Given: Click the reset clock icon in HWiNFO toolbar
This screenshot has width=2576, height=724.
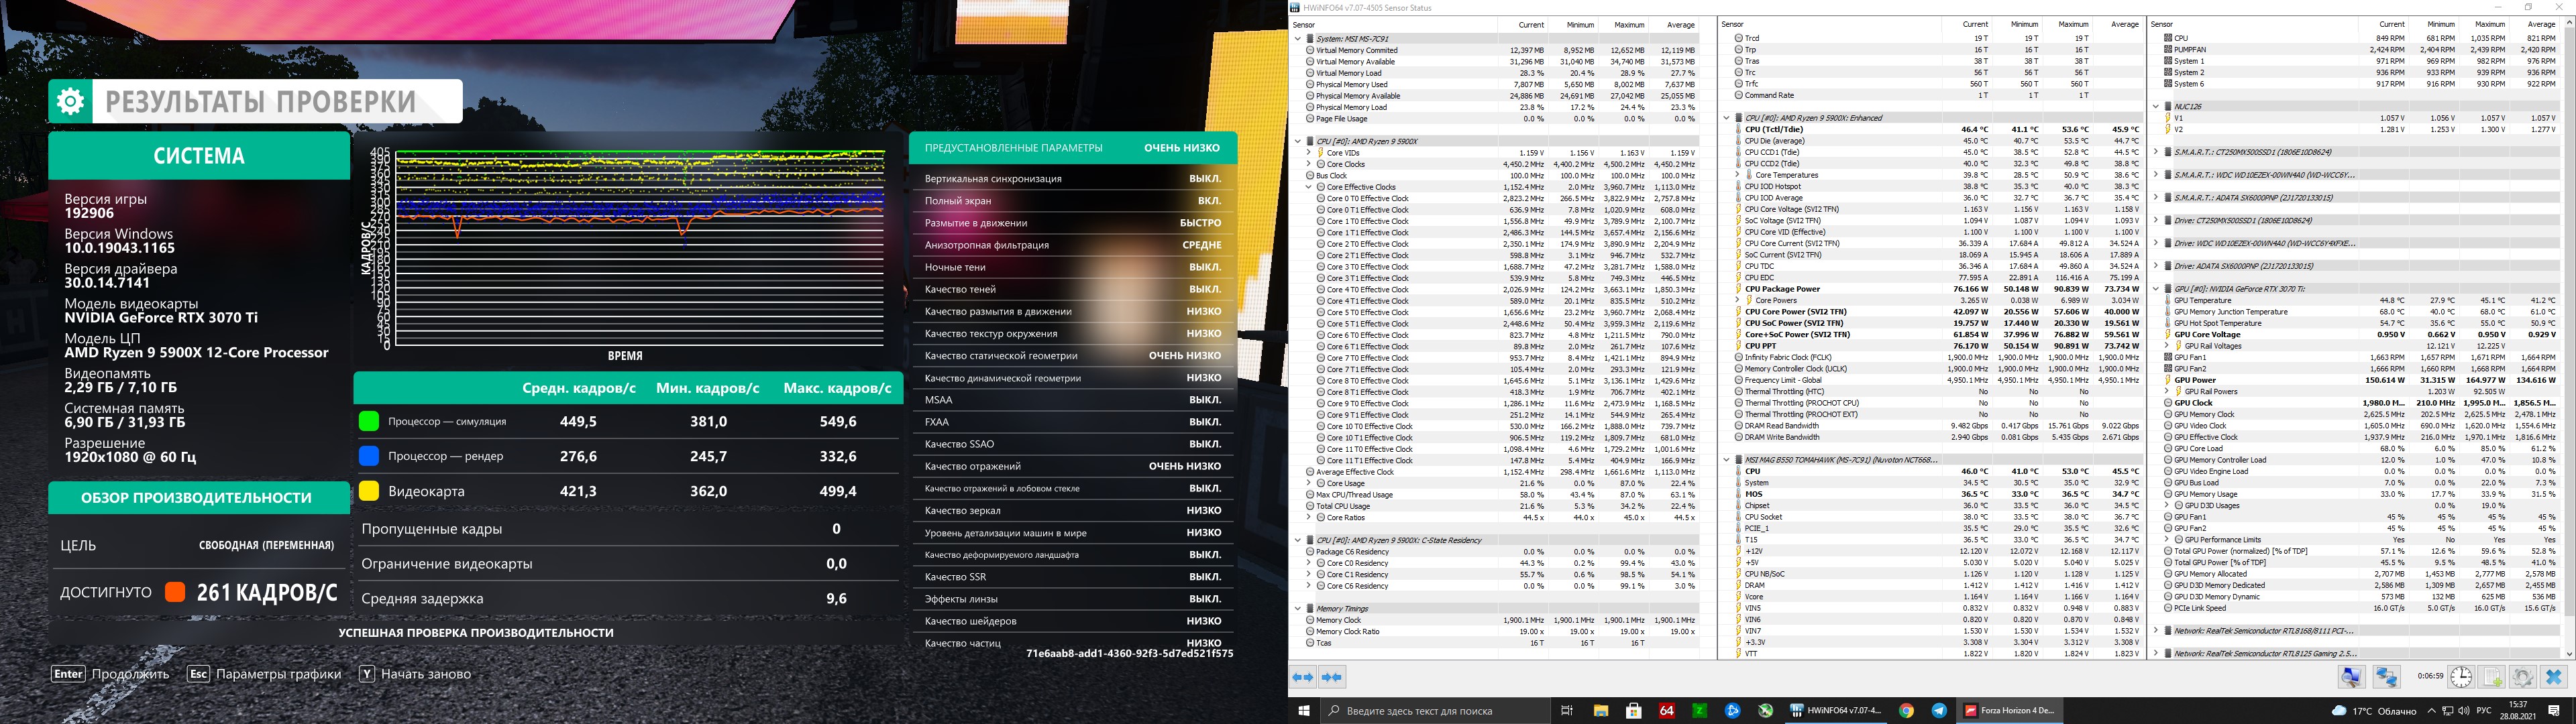Looking at the screenshot, I should 2461,677.
